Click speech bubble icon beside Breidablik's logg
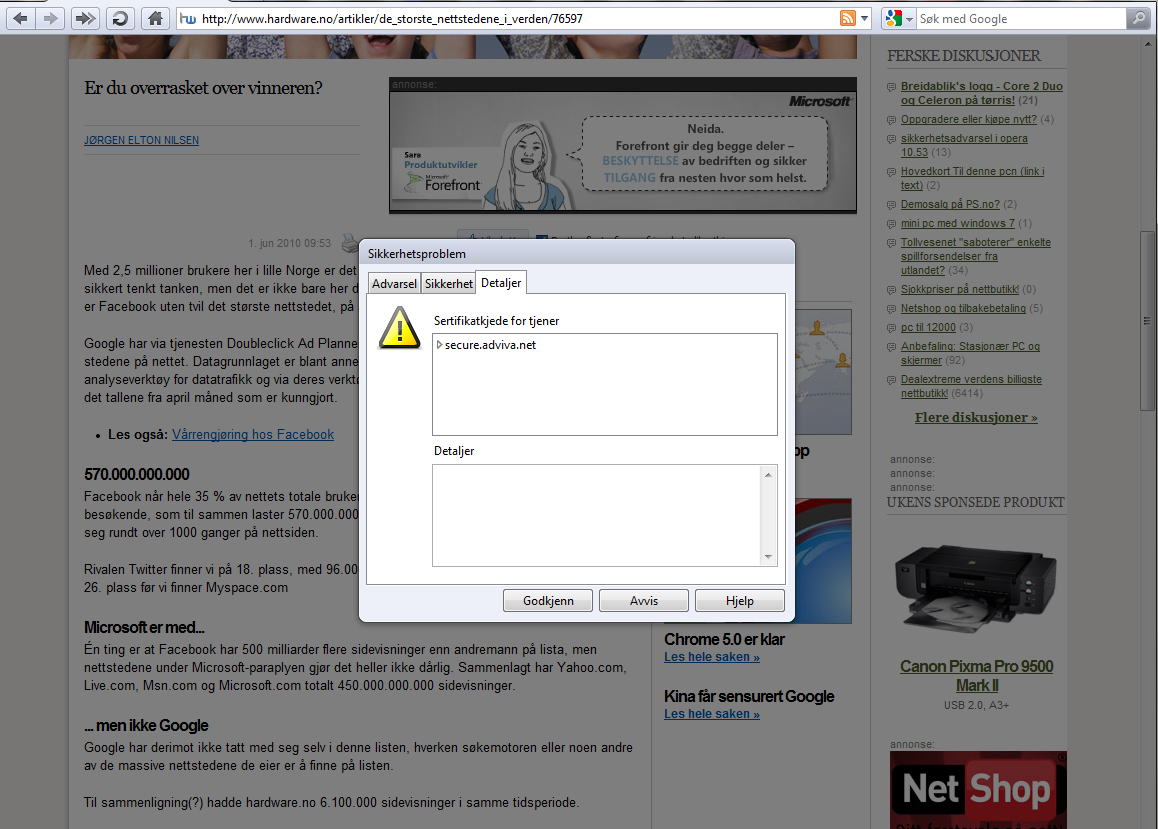Screen dimensions: 1158x829 coord(891,87)
